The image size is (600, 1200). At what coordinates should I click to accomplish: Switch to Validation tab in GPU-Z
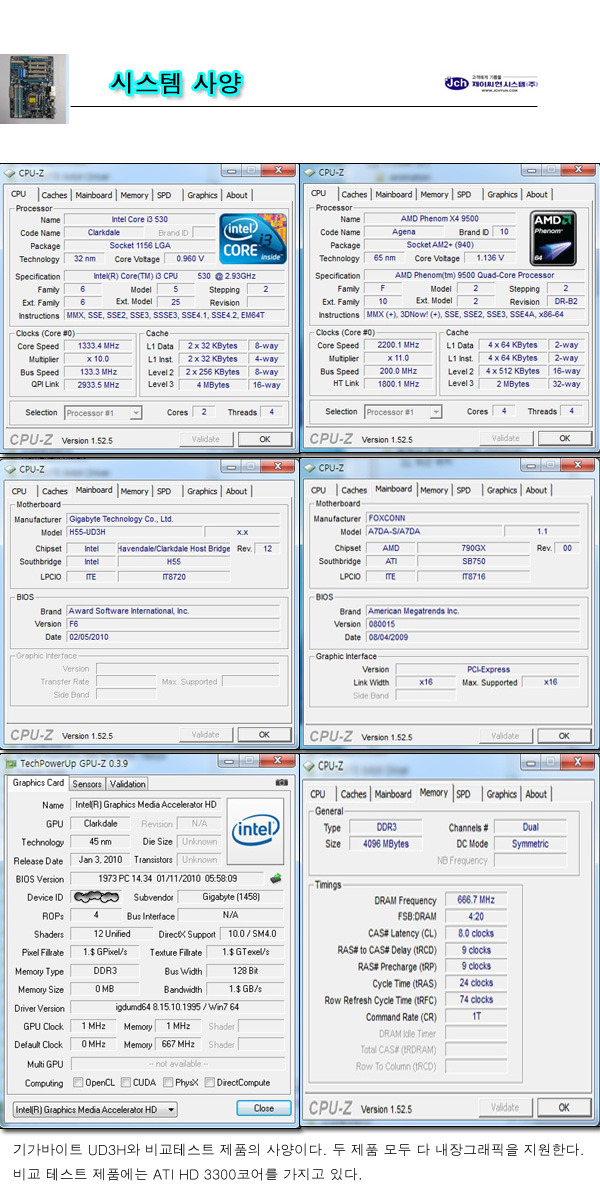click(127, 784)
